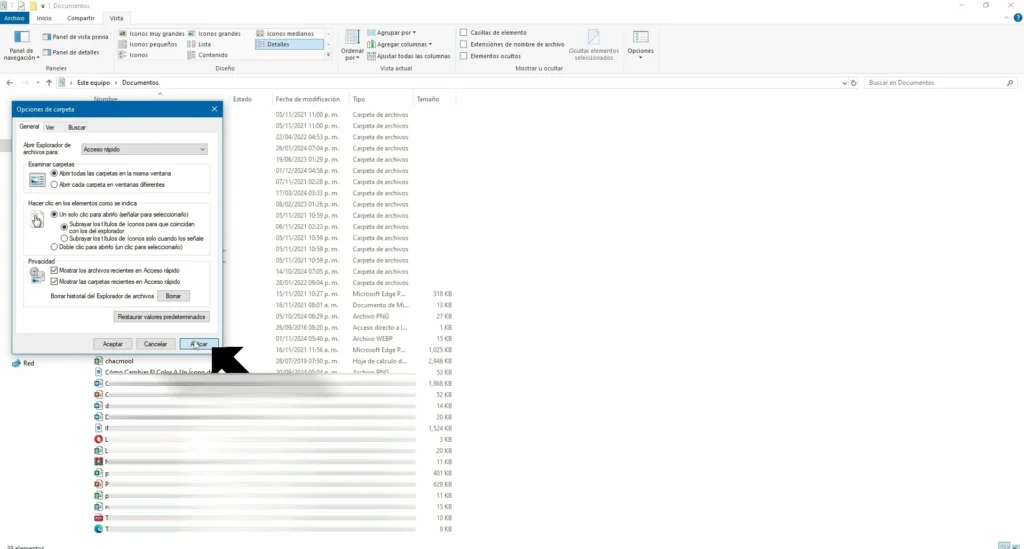Select Subrayar títulos solo cuando los señale
This screenshot has height=549, width=1024.
[x=64, y=239]
